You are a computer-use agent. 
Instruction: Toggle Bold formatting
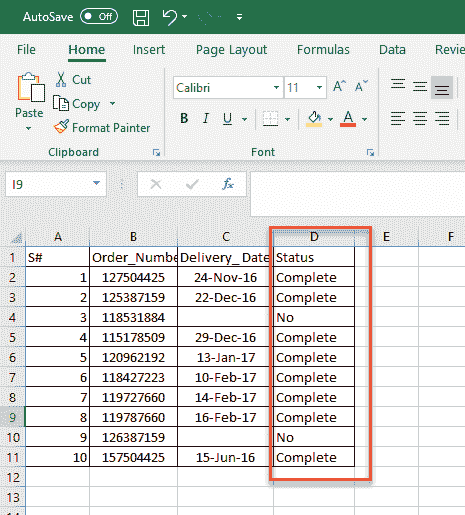click(184, 118)
